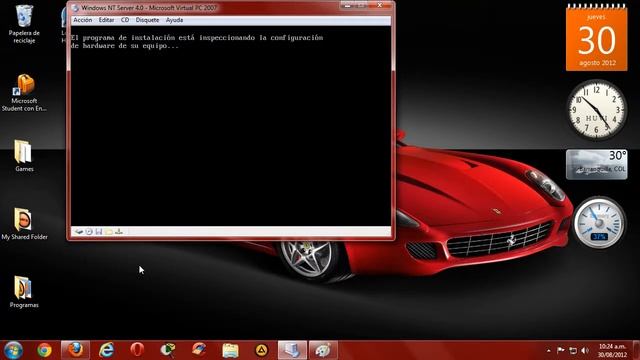Screen dimensions: 640x360
Task: Minimize the Virtual PC window
Action: coord(348,6)
